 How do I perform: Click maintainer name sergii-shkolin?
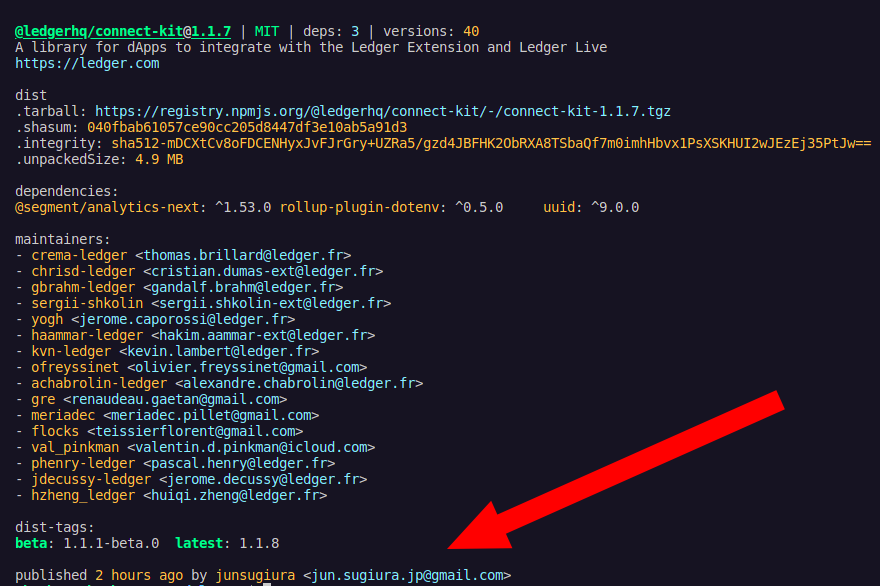tap(87, 303)
